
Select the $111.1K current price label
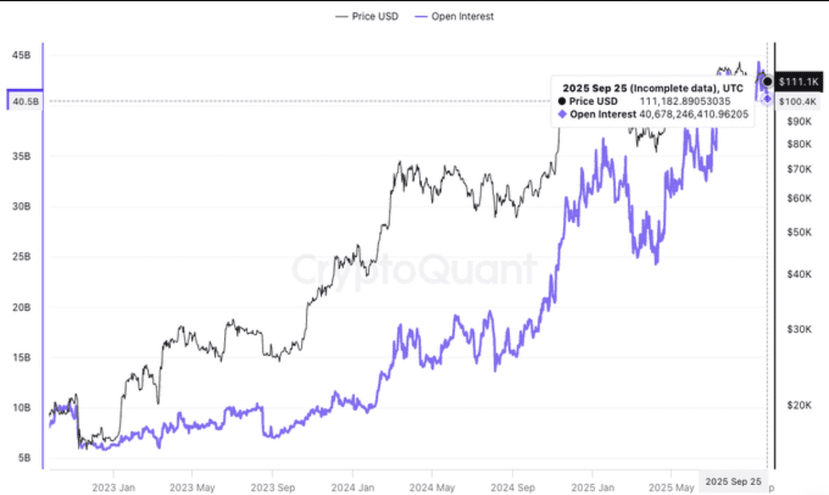tap(798, 80)
